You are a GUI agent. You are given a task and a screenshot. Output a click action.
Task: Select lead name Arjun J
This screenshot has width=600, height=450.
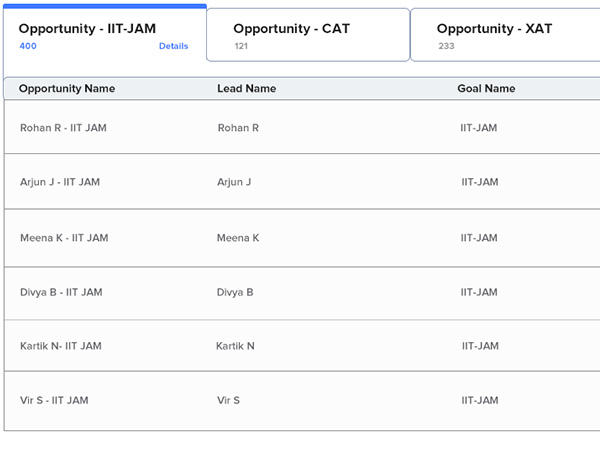[234, 182]
